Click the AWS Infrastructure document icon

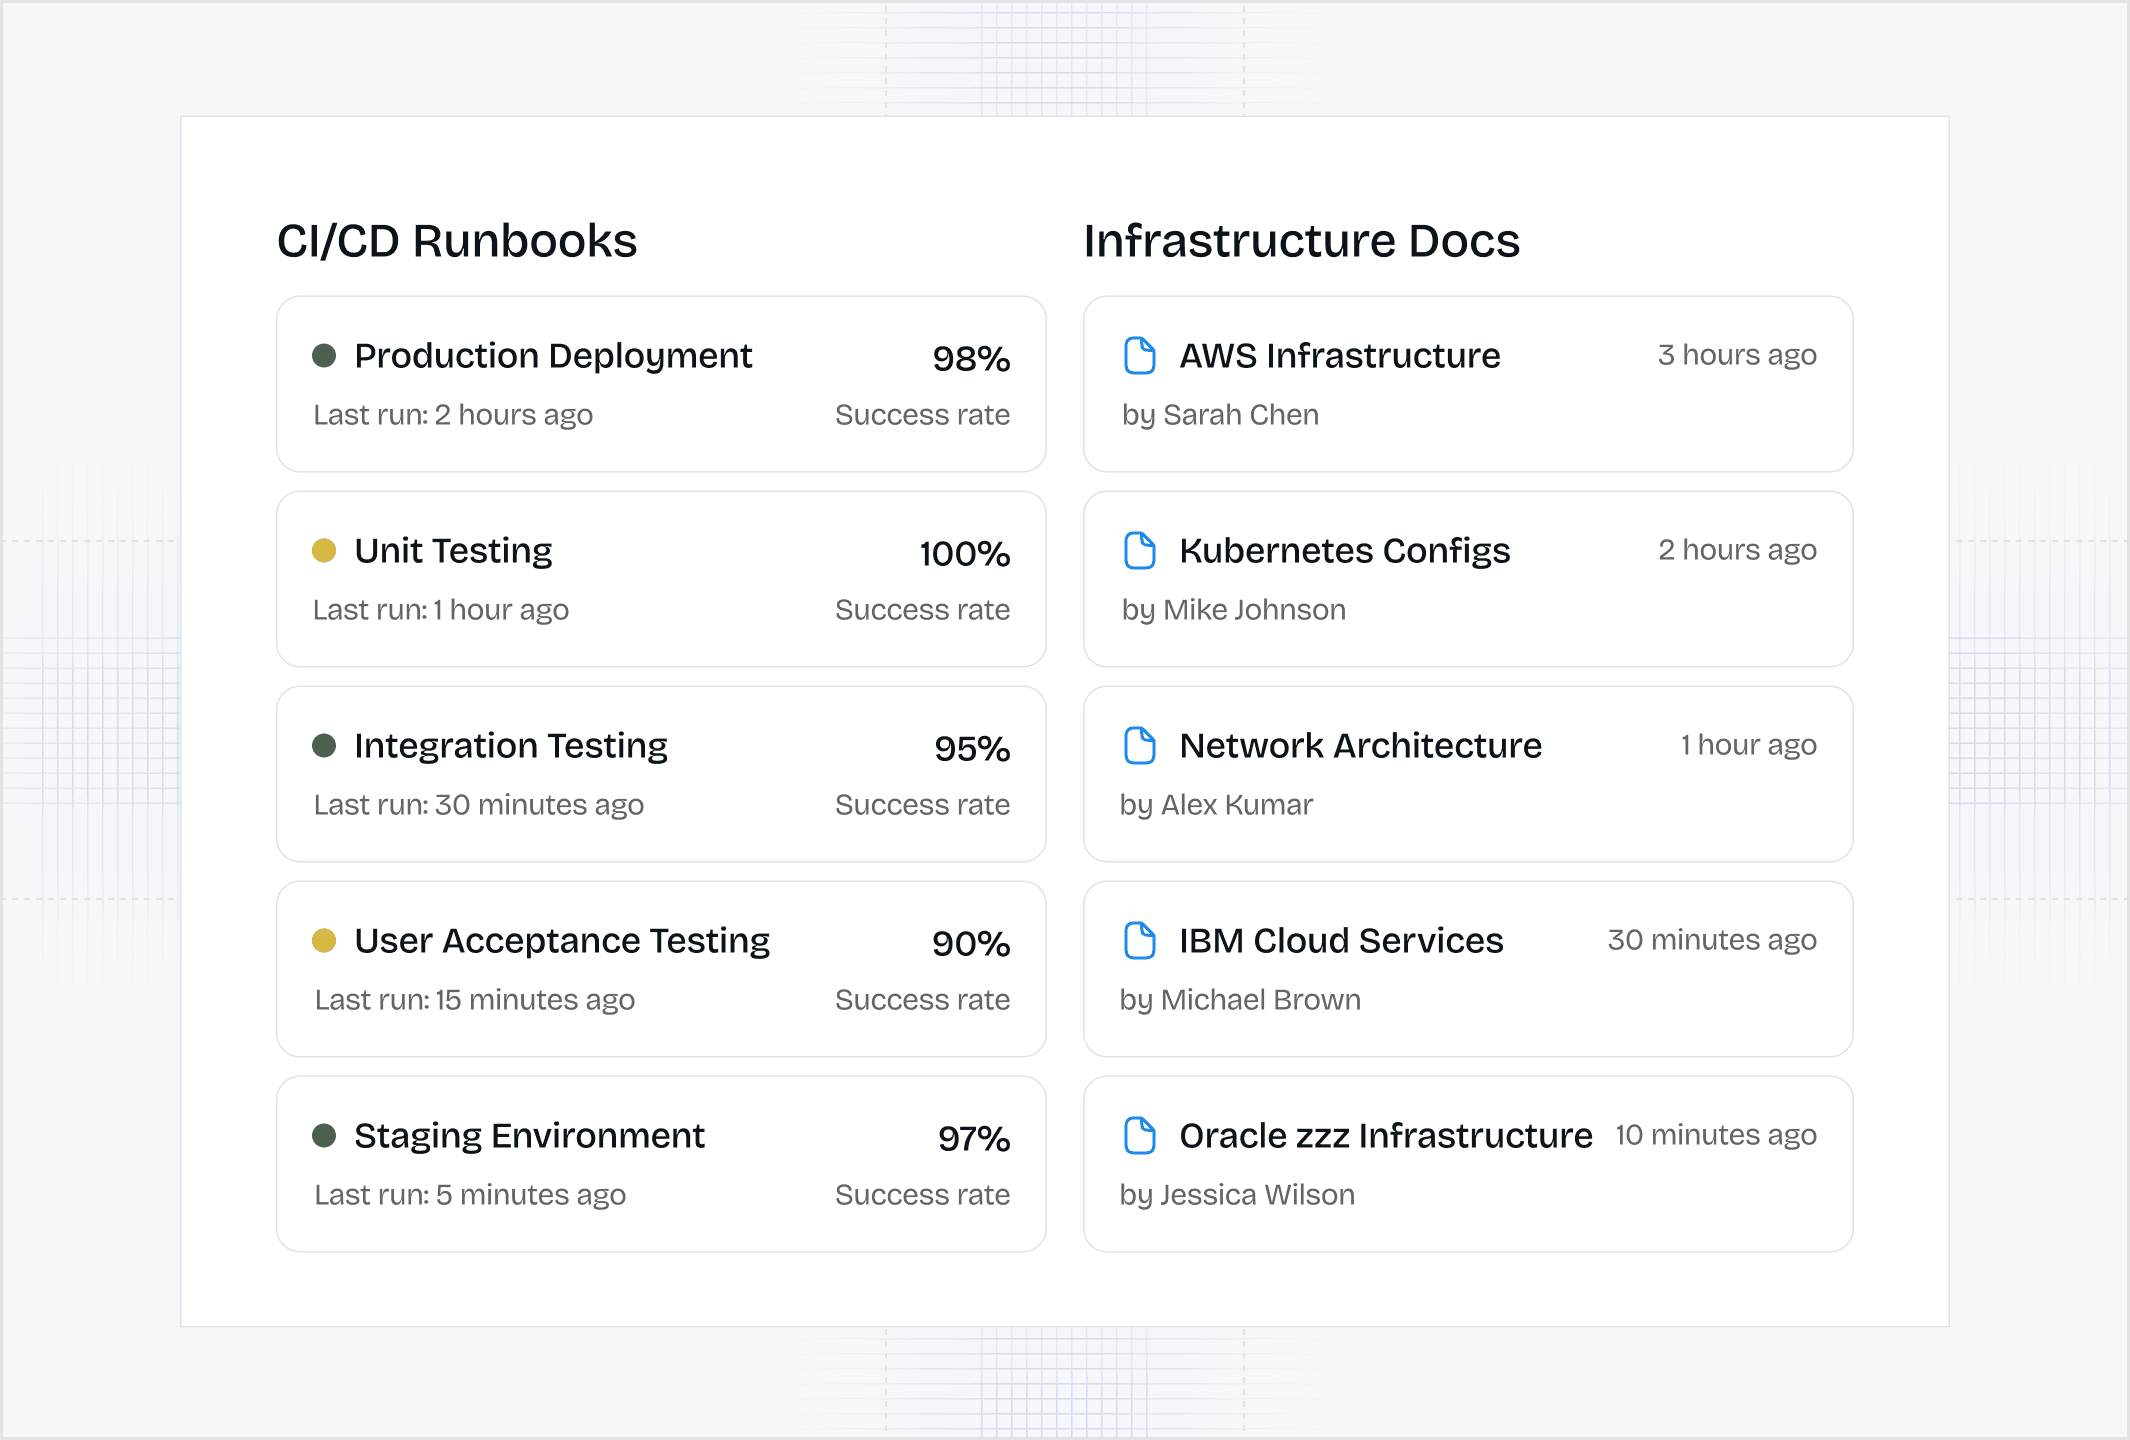(x=1139, y=356)
